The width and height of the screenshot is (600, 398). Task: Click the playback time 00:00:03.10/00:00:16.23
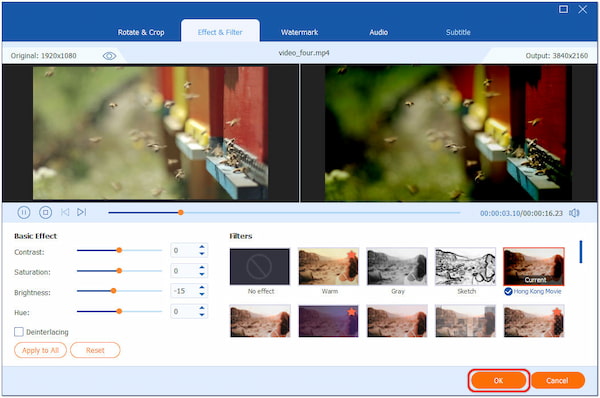[521, 213]
